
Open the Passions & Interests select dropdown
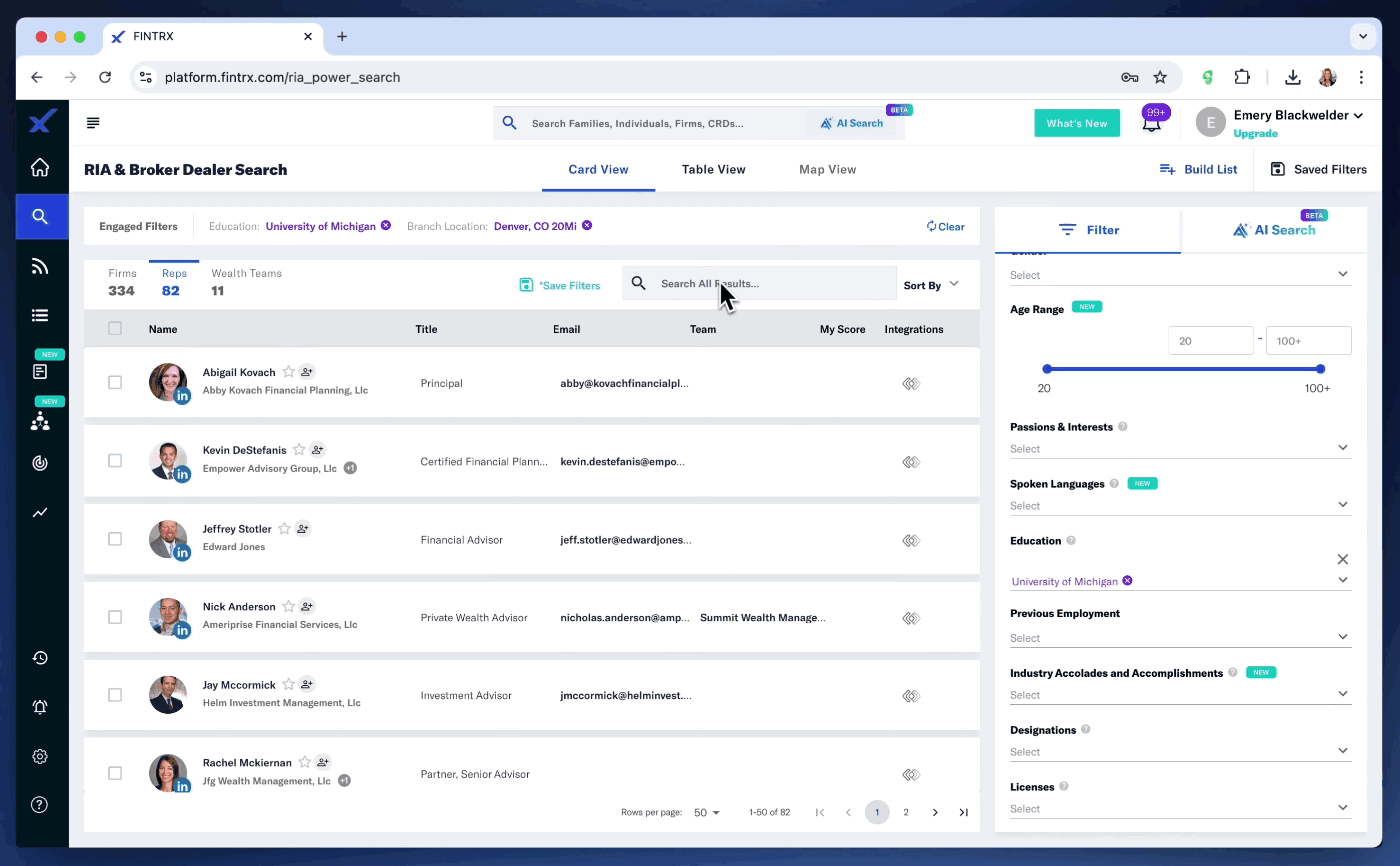point(1180,448)
